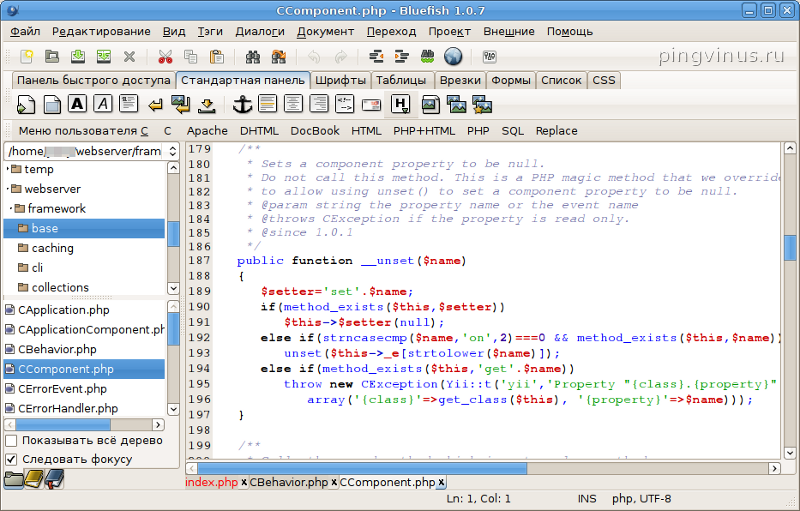Close the CBehavior.php document tab
Viewport: 800px width, 511px height.
point(334,482)
